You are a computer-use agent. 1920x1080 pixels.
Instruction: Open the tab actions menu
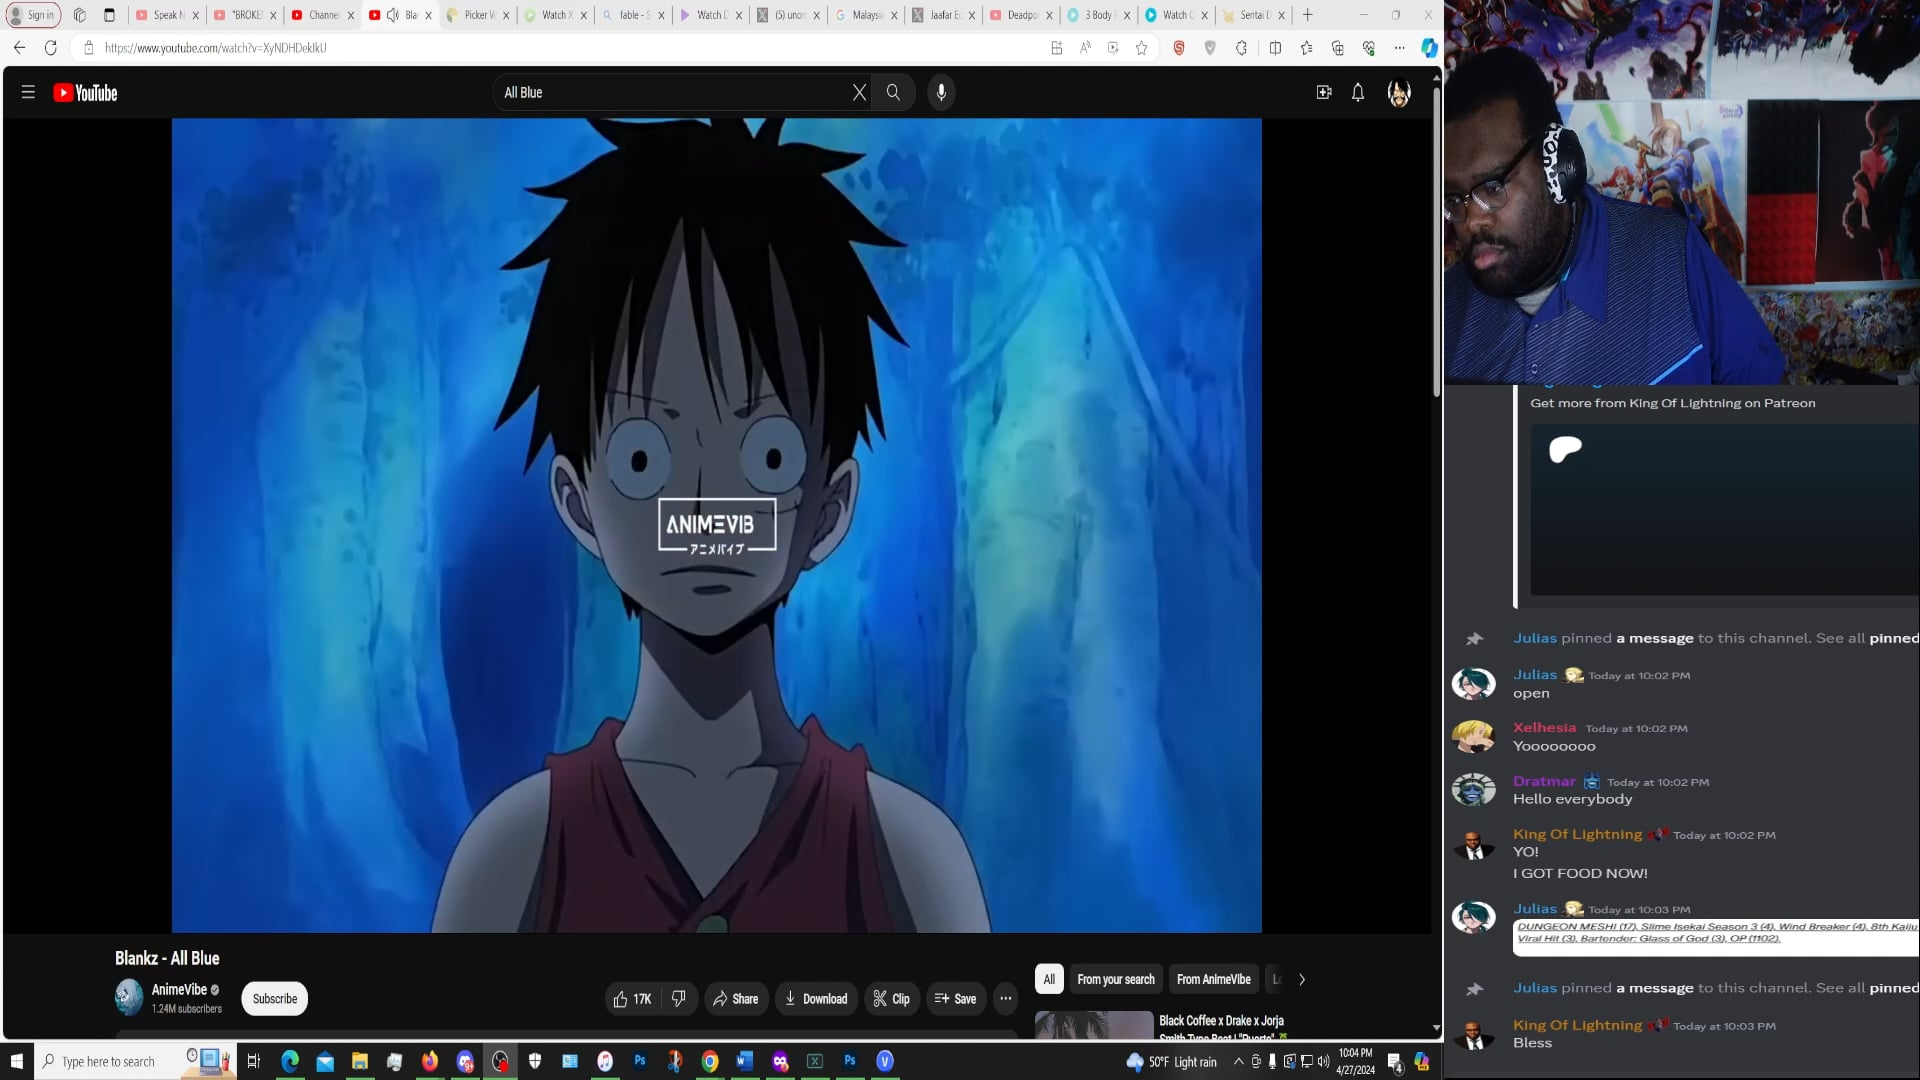(x=110, y=15)
